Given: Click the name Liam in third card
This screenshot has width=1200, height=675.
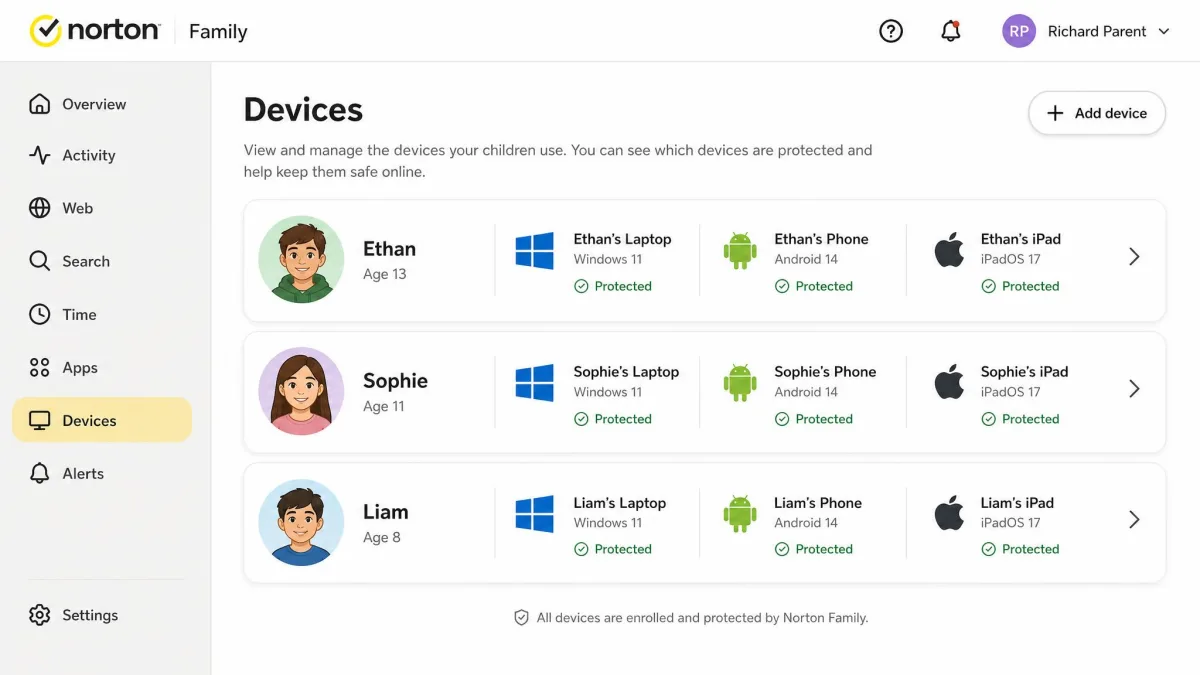Looking at the screenshot, I should click(385, 512).
